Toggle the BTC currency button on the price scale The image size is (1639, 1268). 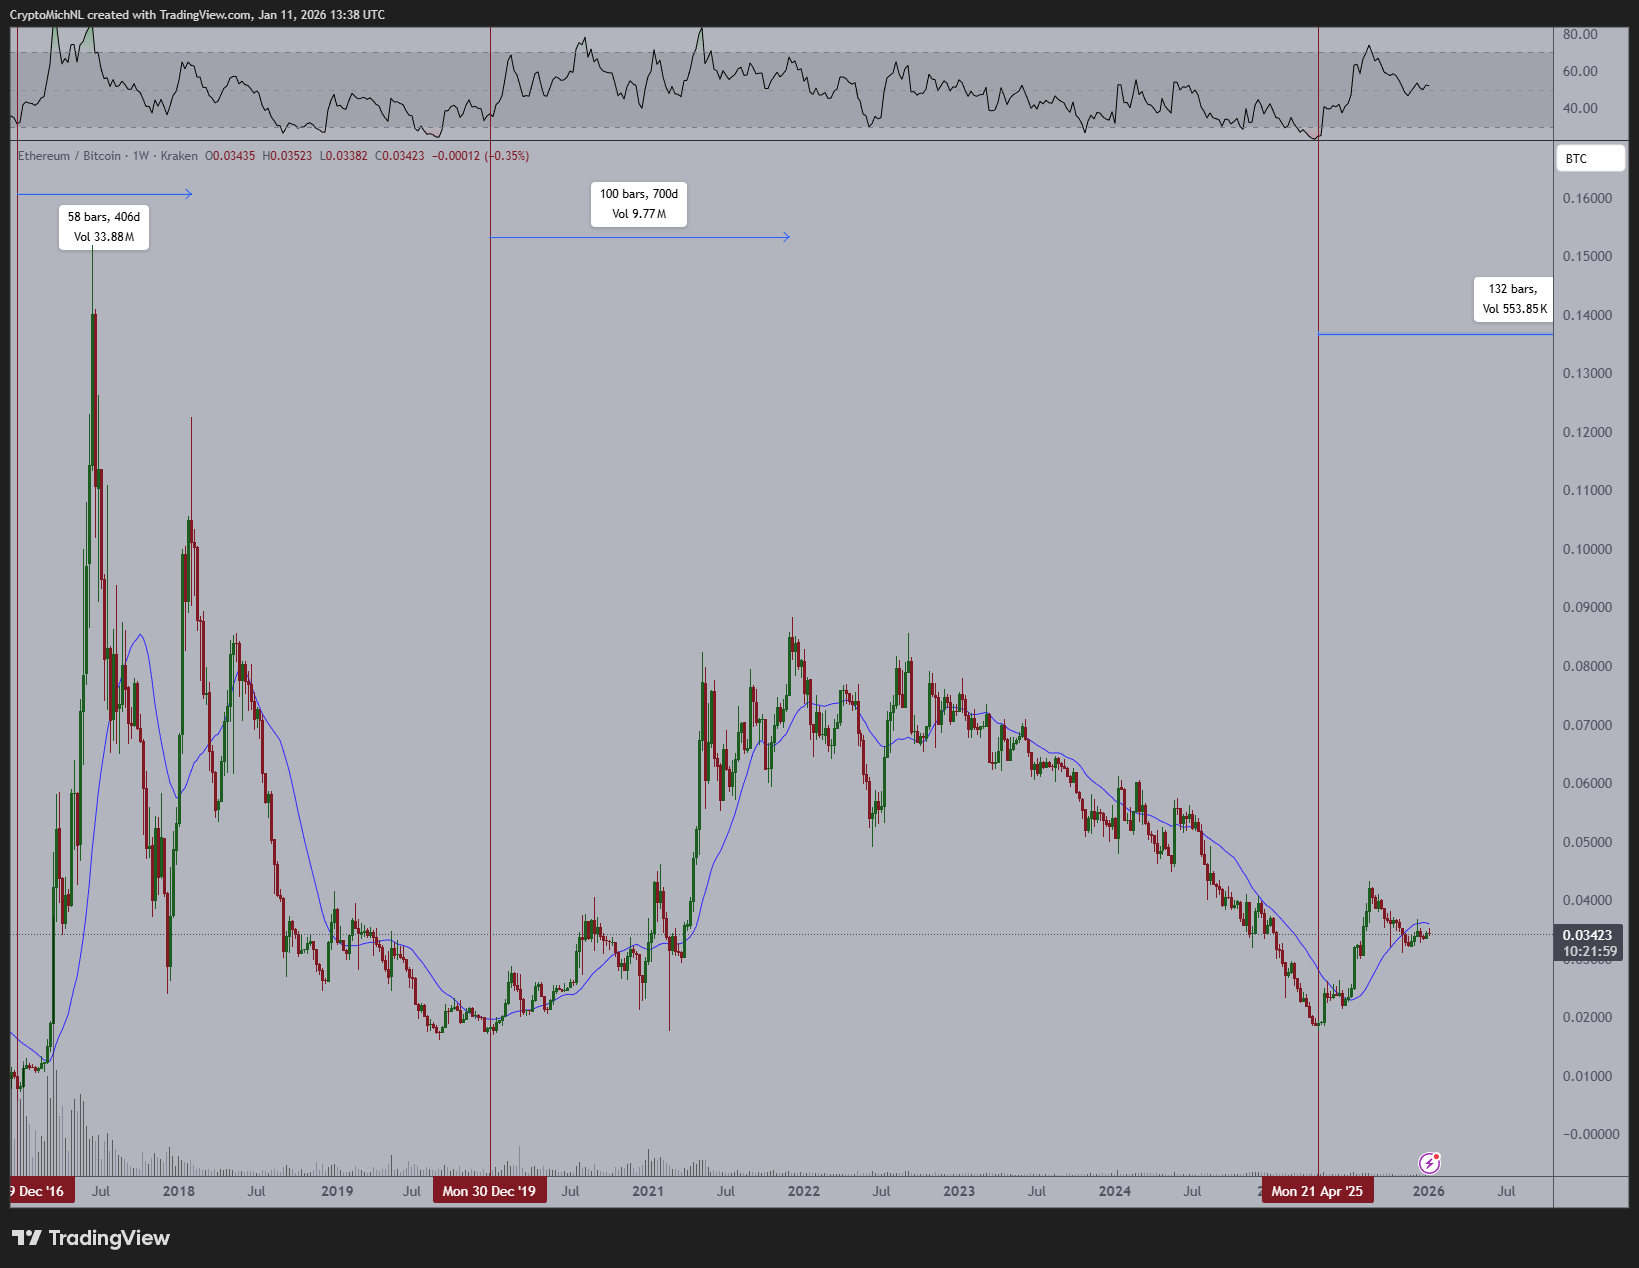click(1590, 158)
